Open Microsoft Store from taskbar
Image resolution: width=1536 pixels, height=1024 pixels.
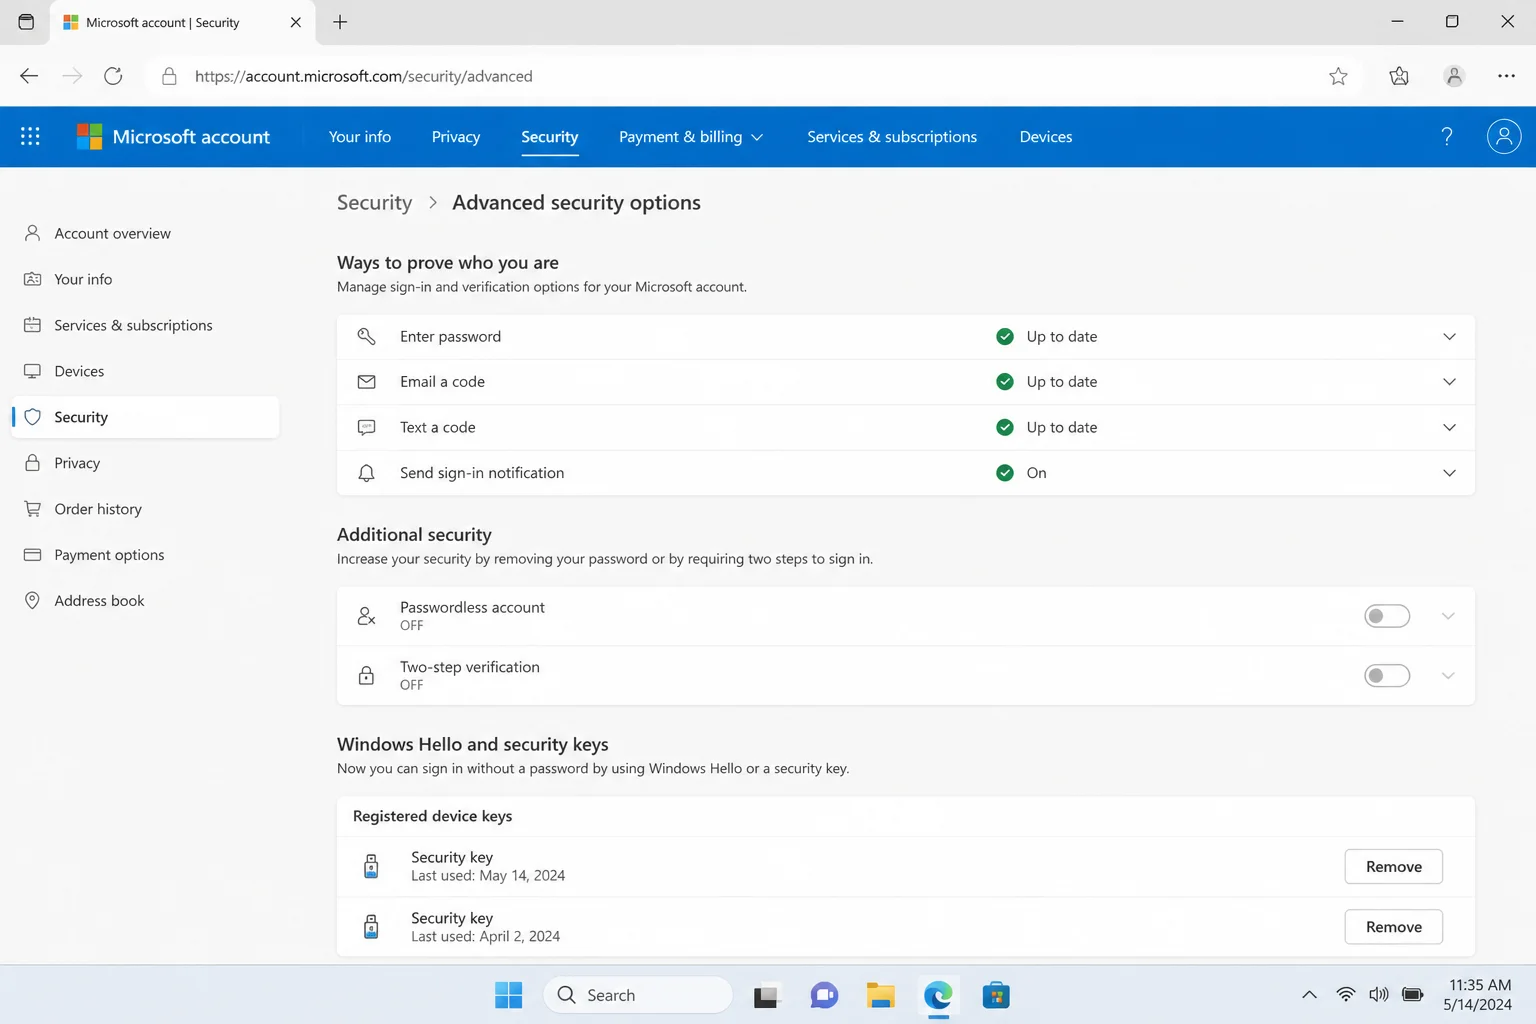coord(996,995)
